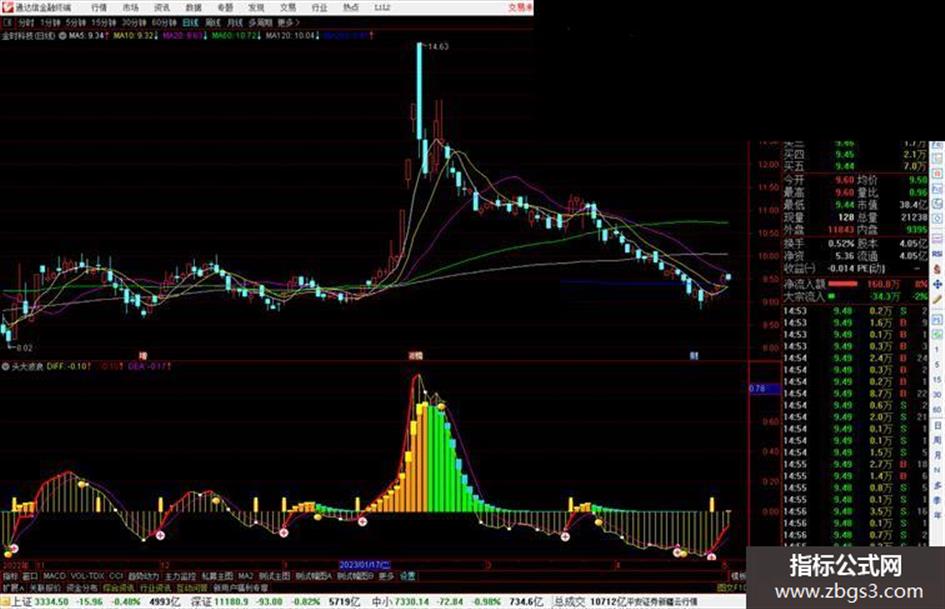The image size is (945, 609).
Task: Click the indicator circle icon beside MA5
Action: tap(62, 36)
